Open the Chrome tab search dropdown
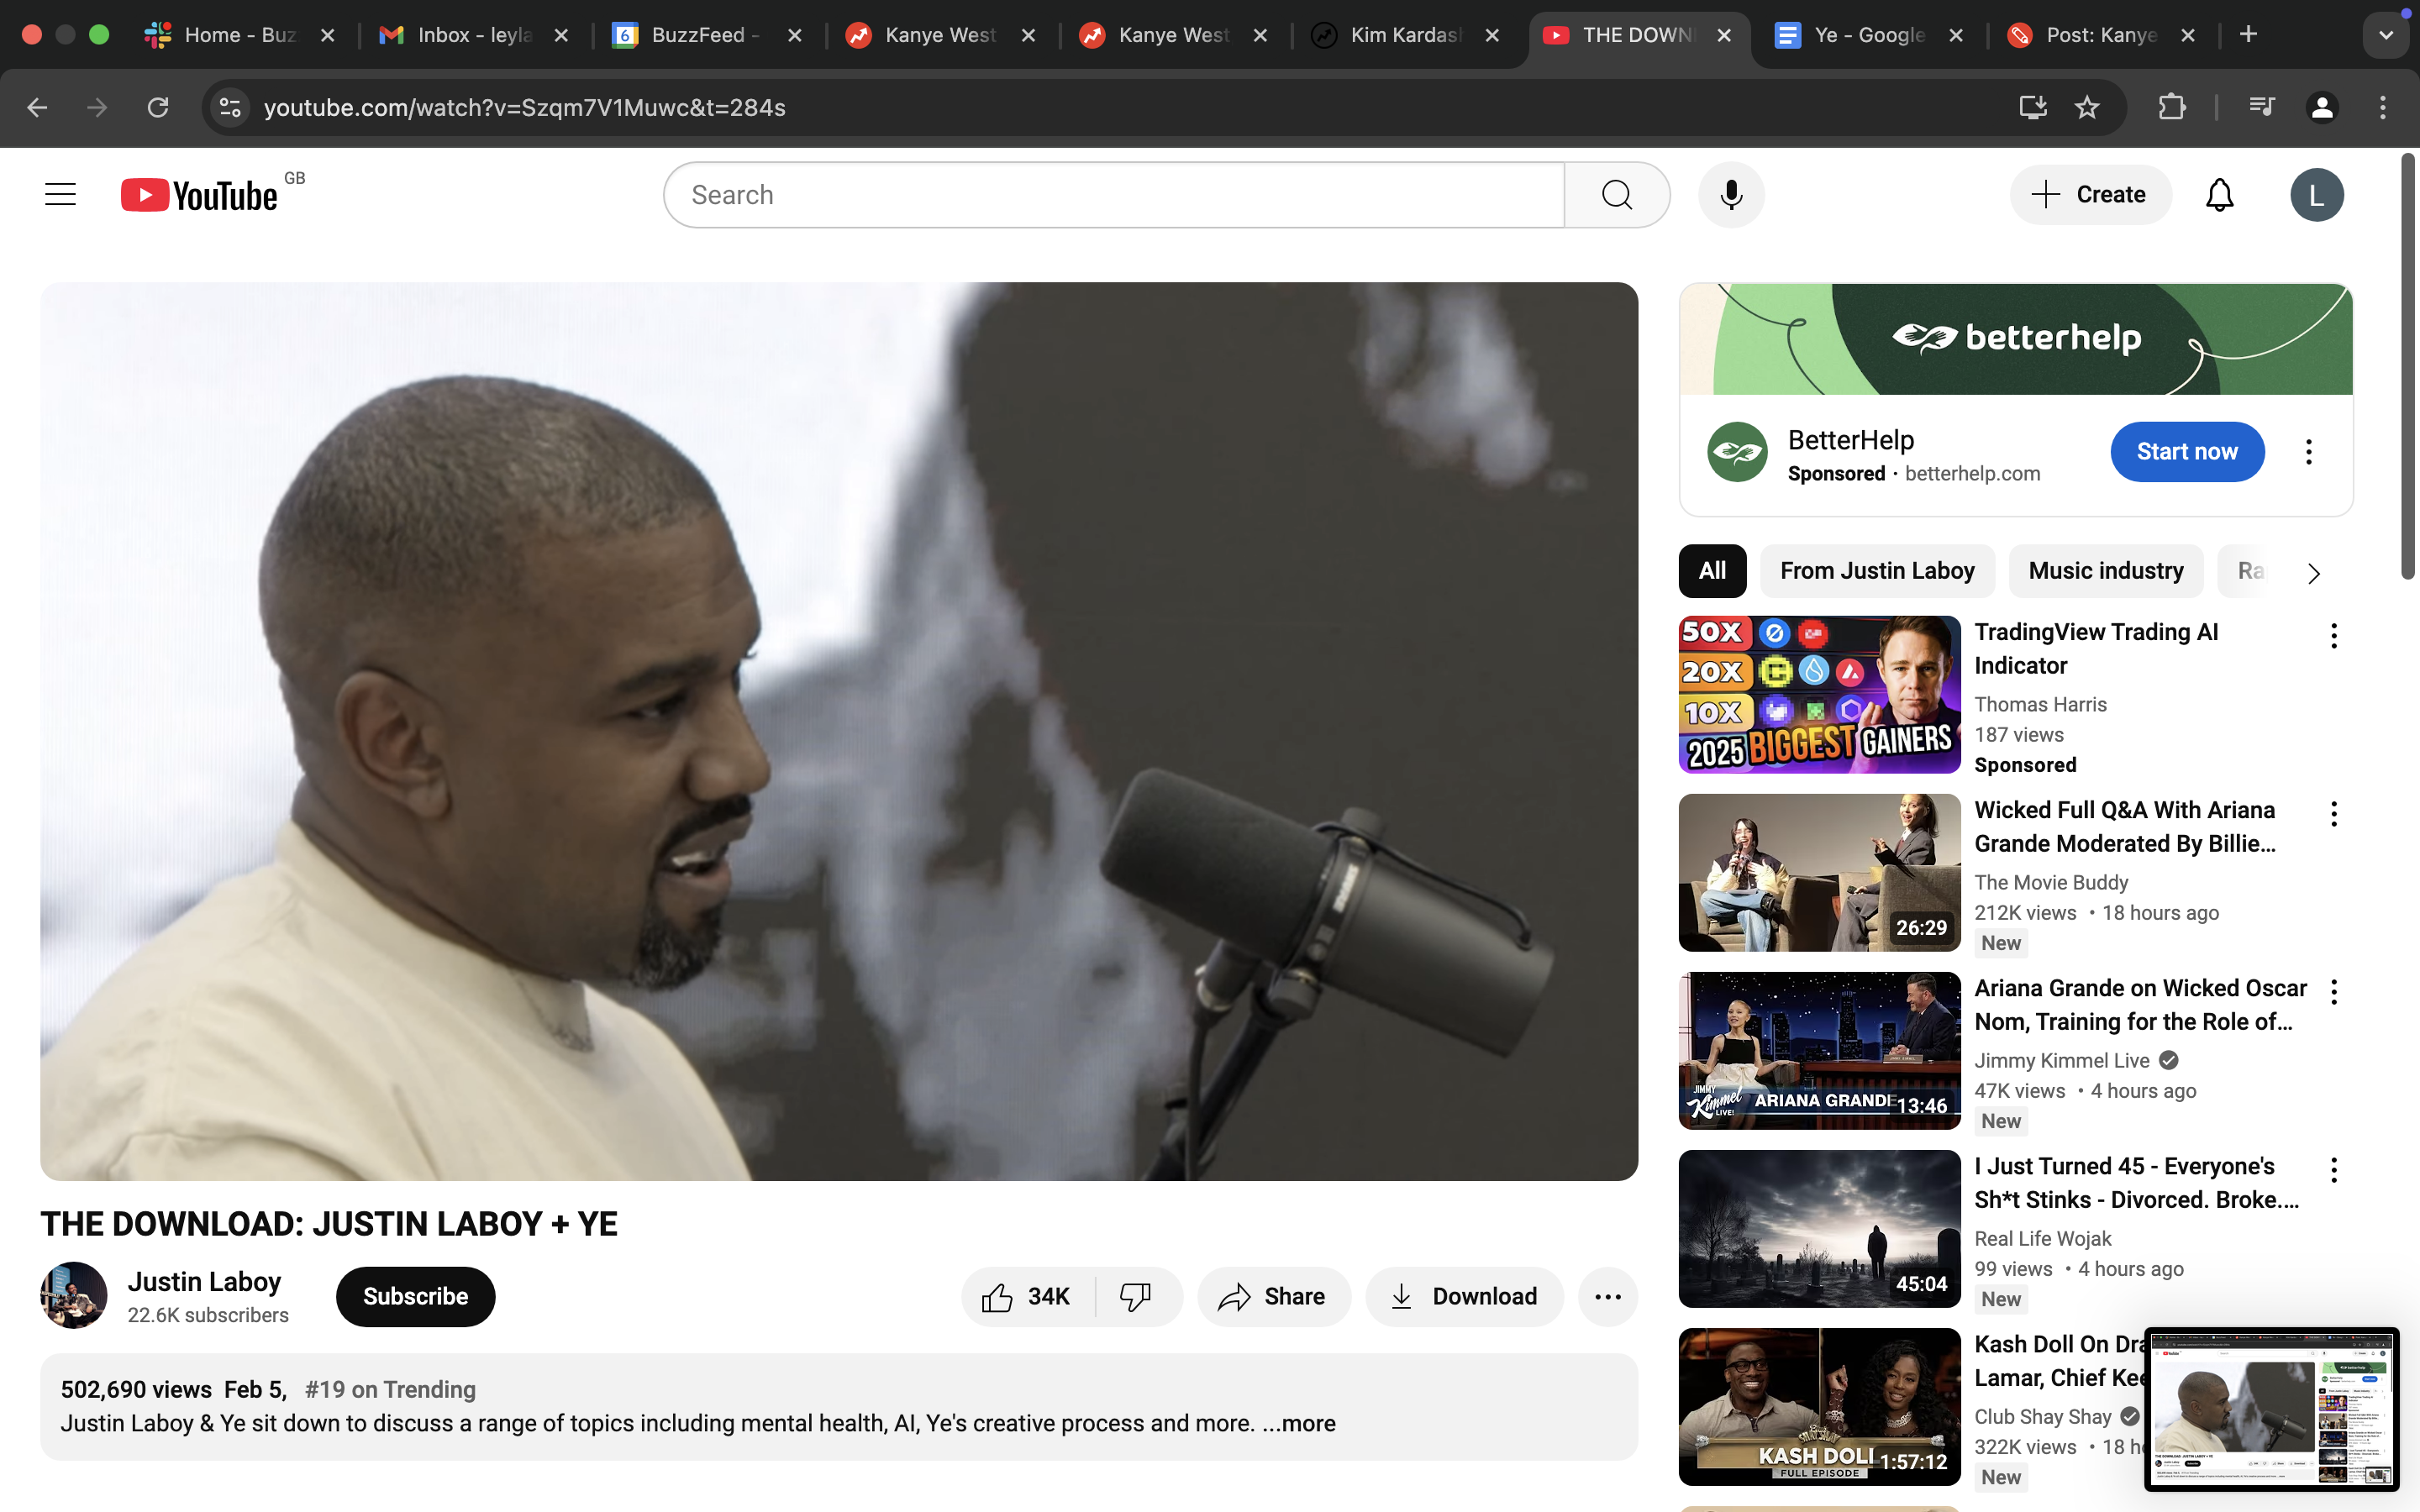This screenshot has width=2420, height=1512. 2386,35
